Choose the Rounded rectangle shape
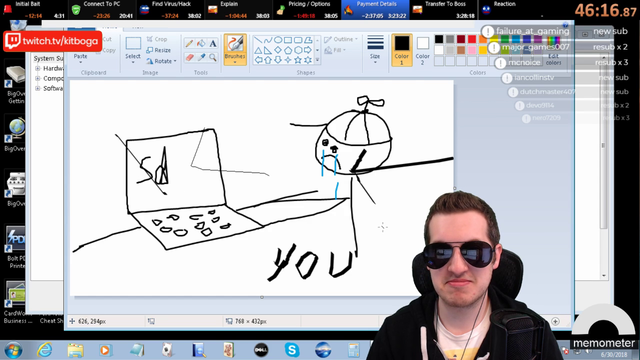 click(298, 40)
